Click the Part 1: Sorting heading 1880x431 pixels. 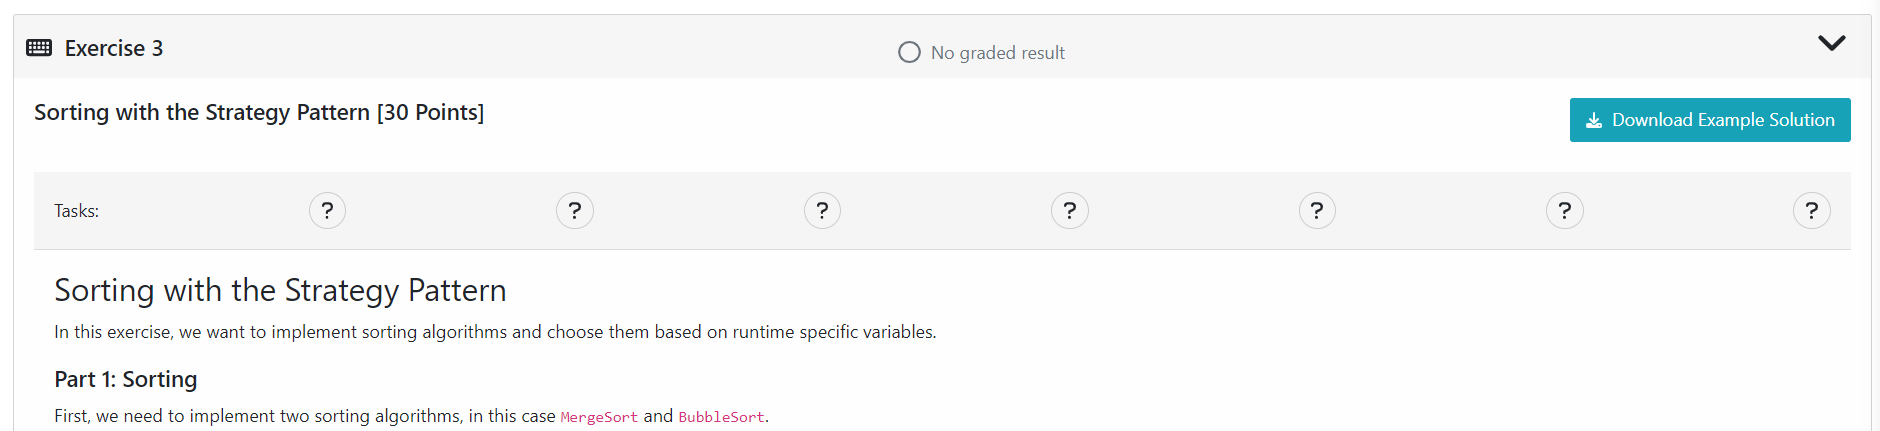point(126,379)
